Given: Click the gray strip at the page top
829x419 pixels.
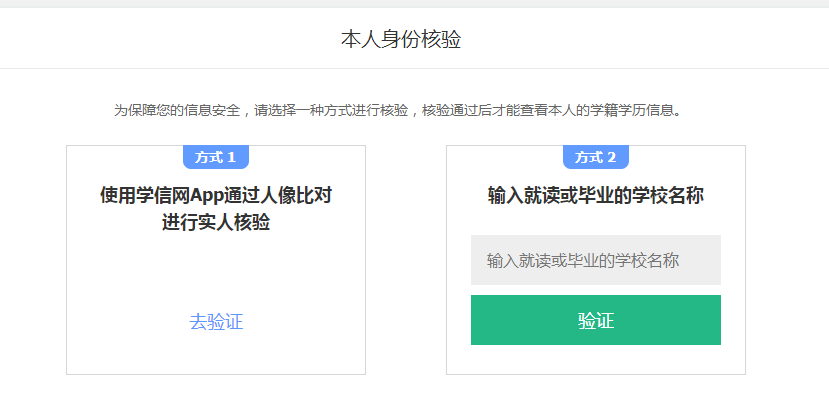Looking at the screenshot, I should [x=414, y=4].
